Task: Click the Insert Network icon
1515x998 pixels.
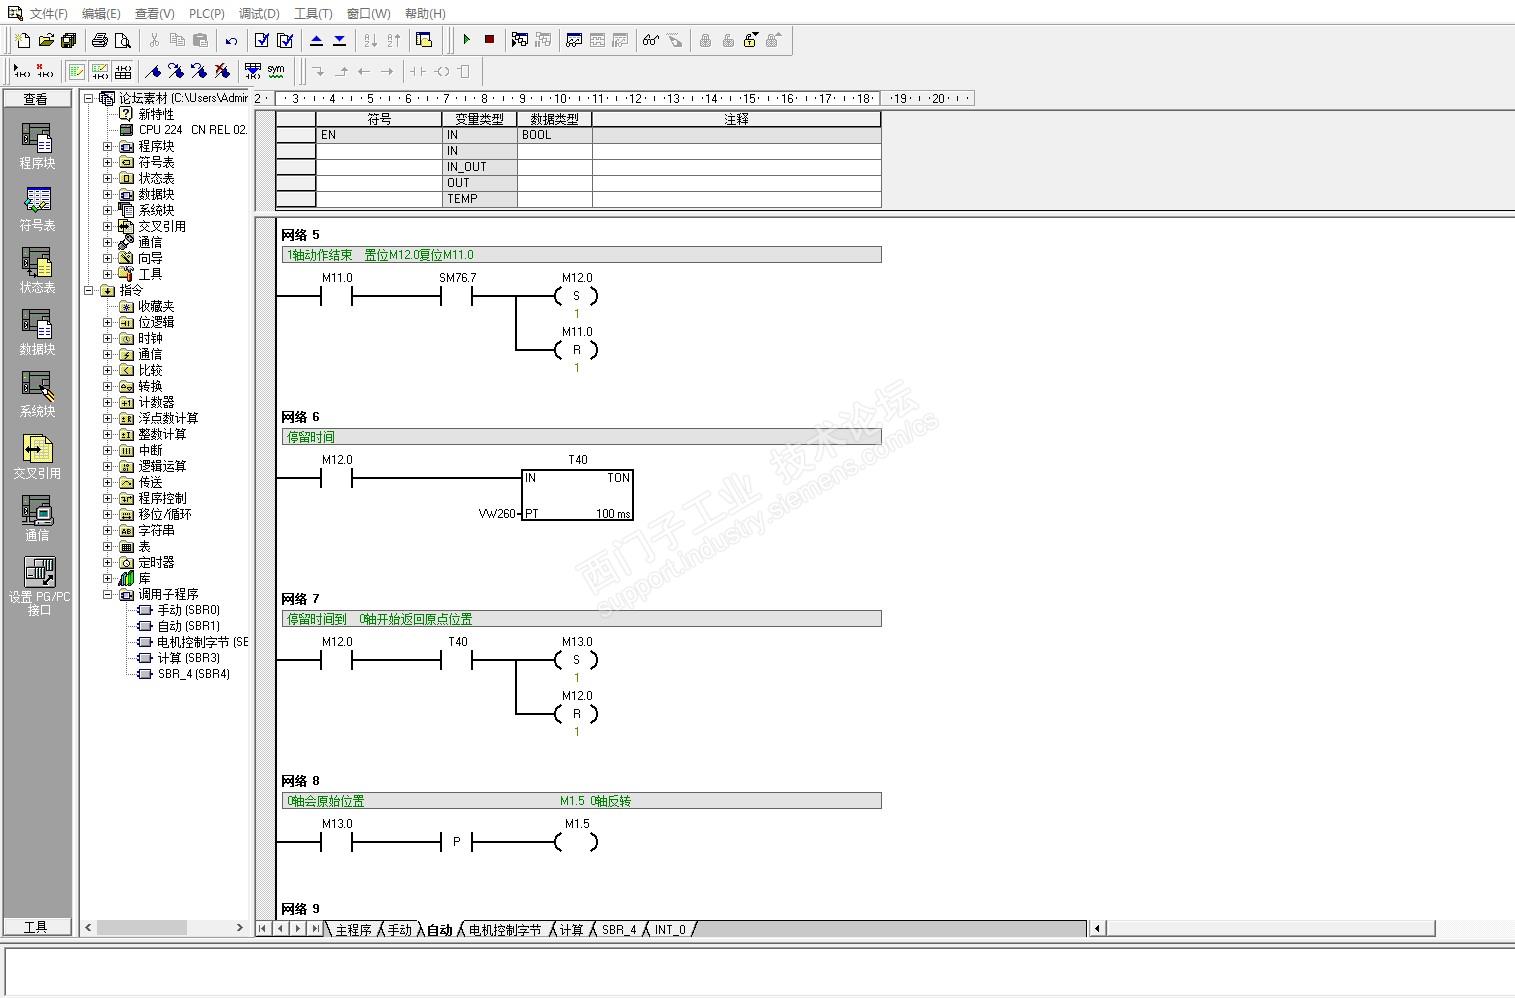Action: [x=21, y=71]
